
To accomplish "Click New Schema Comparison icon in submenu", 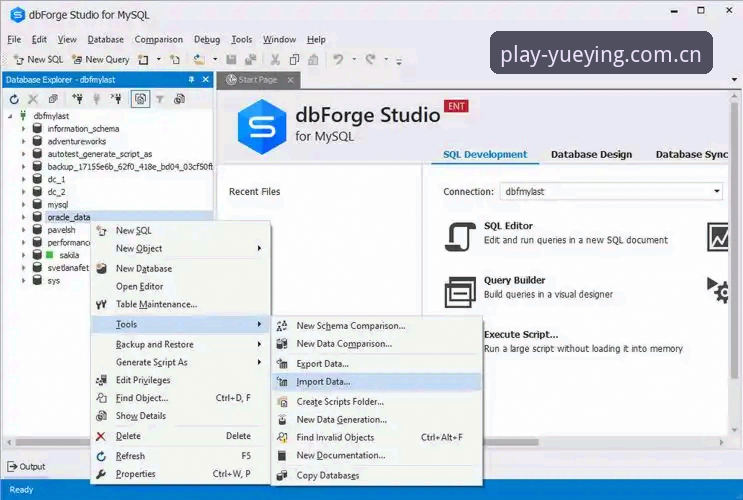I will pos(282,326).
